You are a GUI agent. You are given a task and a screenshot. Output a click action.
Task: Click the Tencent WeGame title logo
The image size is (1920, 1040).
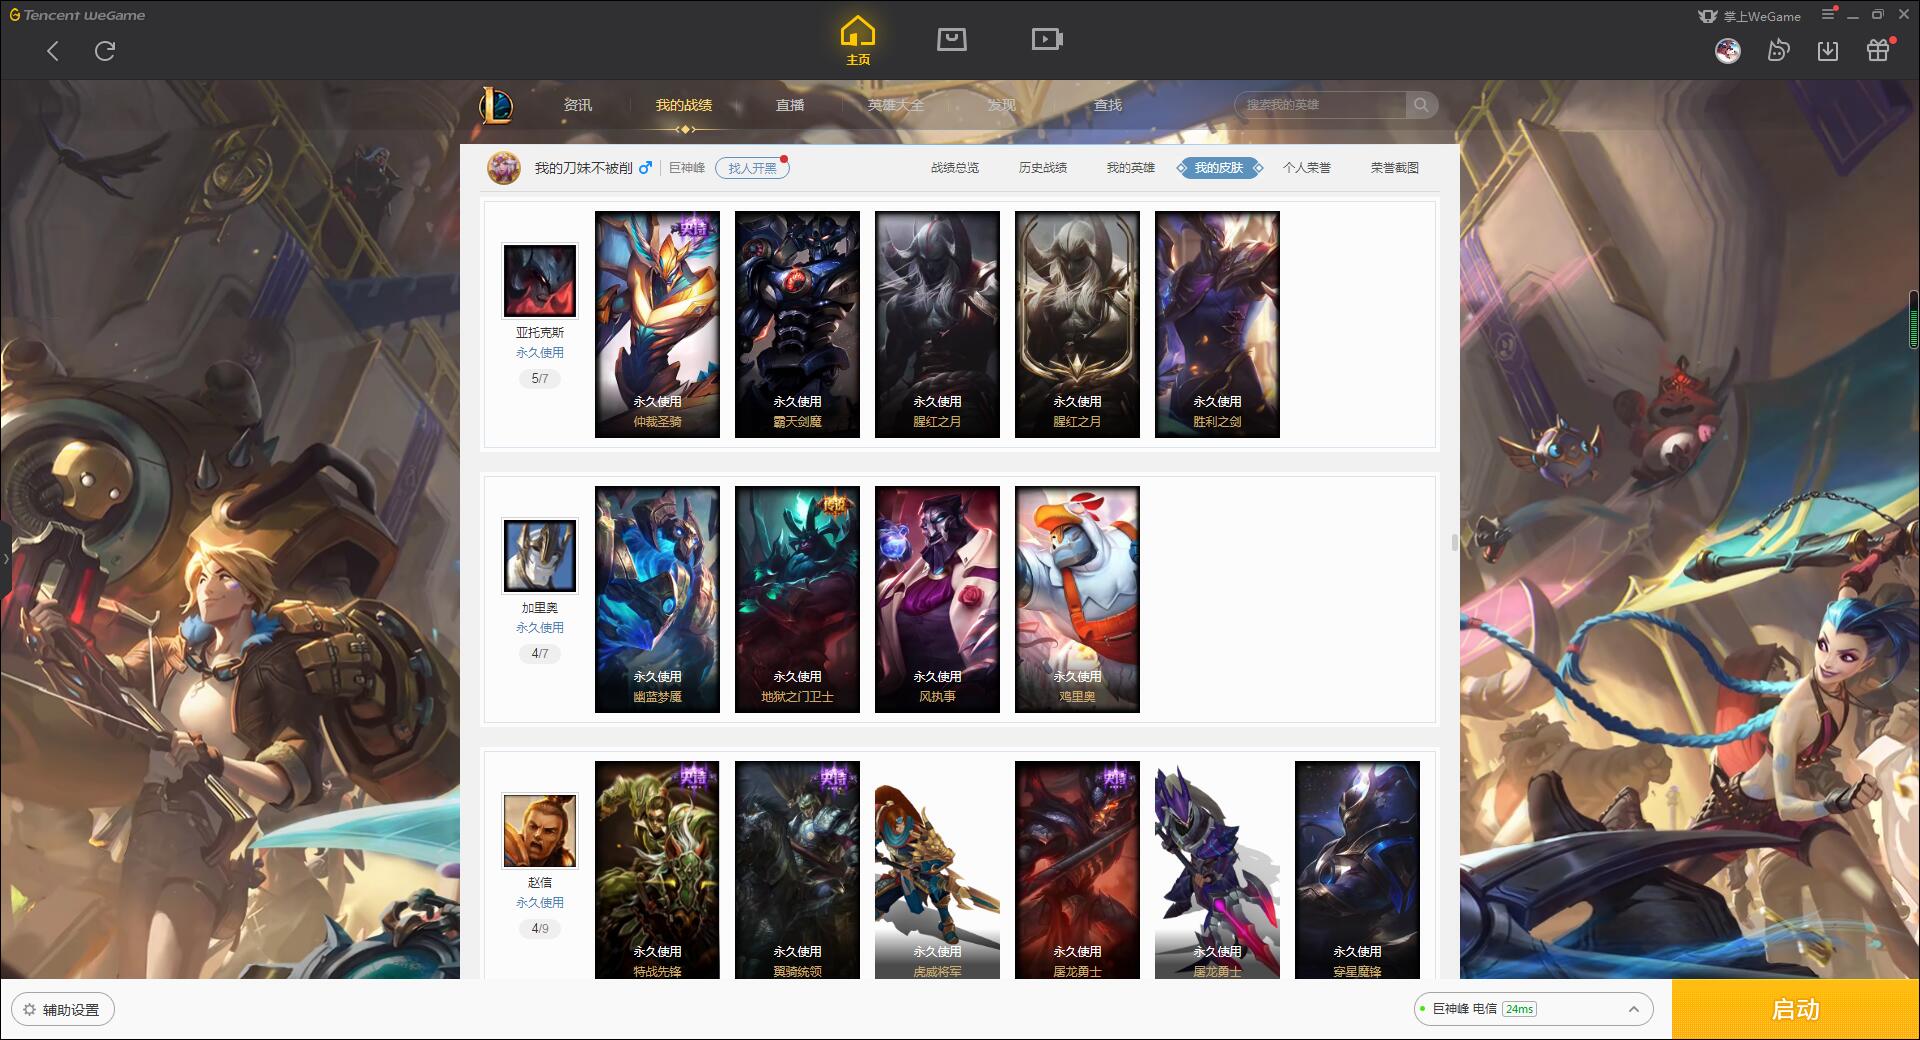pos(77,15)
